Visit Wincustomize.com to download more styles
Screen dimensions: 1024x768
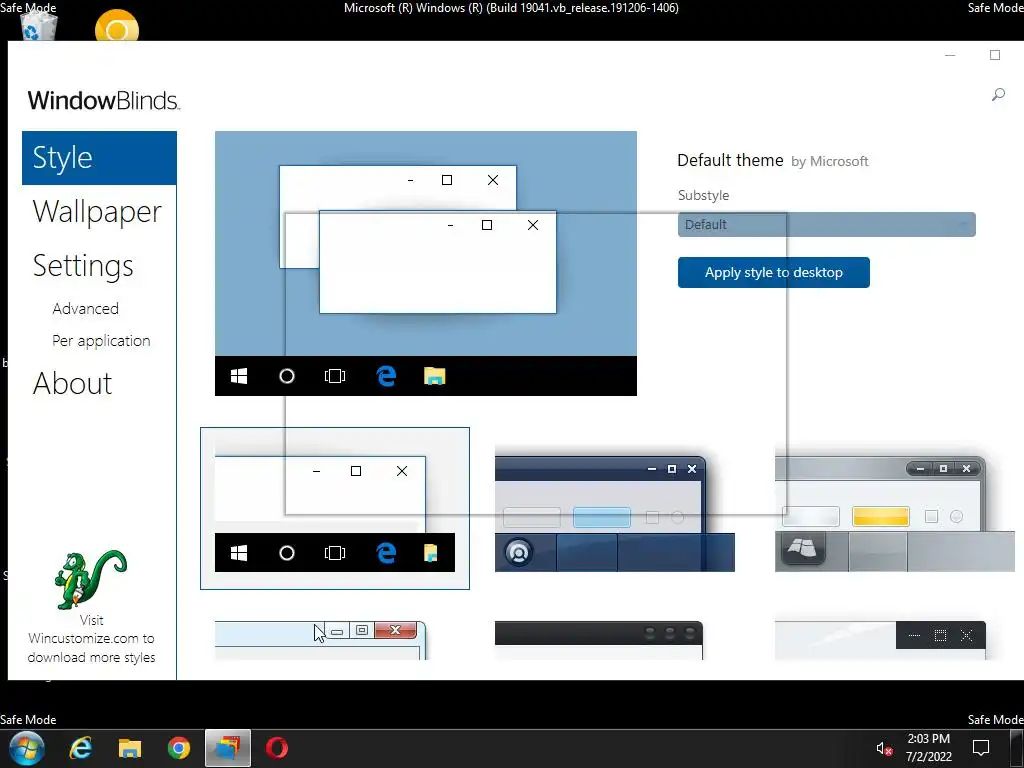91,639
